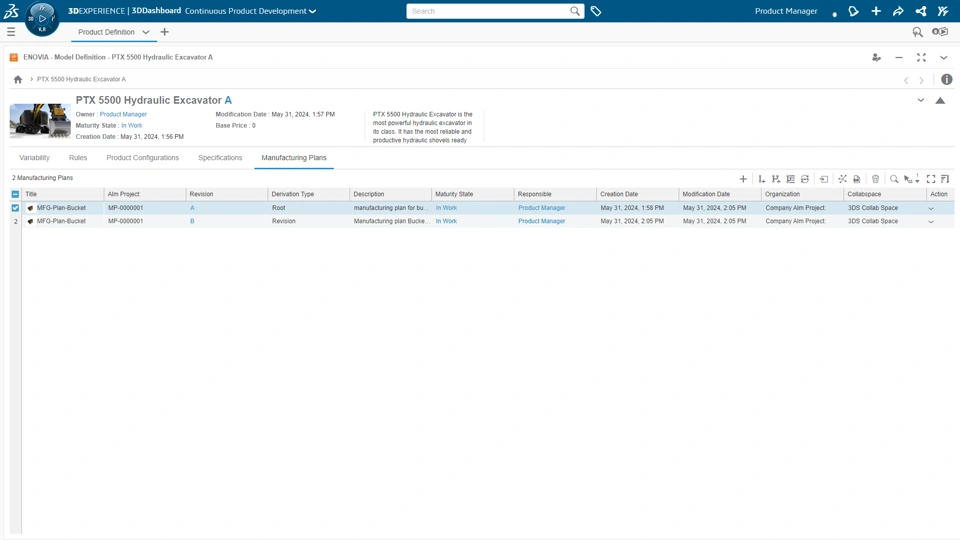The image size is (960, 540).
Task: Switch to Variability tab
Action: (34, 157)
